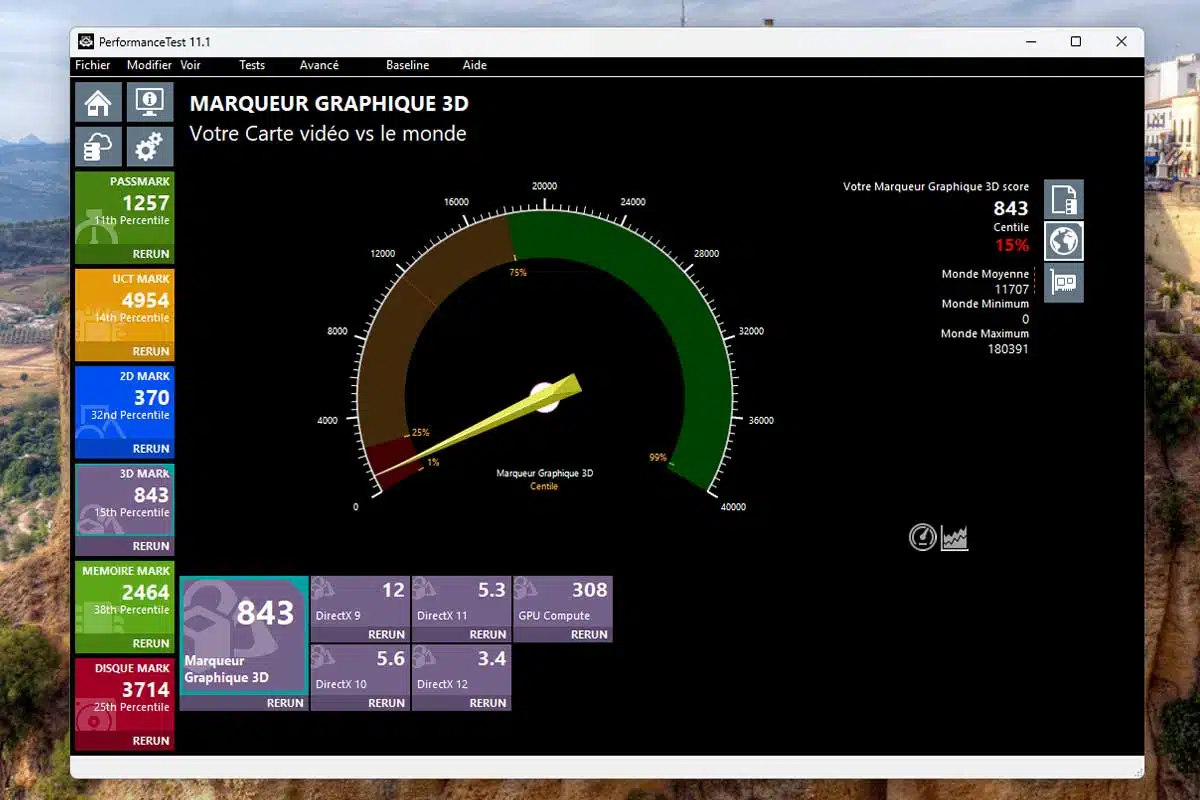Rerun the PassMark overall test
The width and height of the screenshot is (1200, 800).
(151, 254)
